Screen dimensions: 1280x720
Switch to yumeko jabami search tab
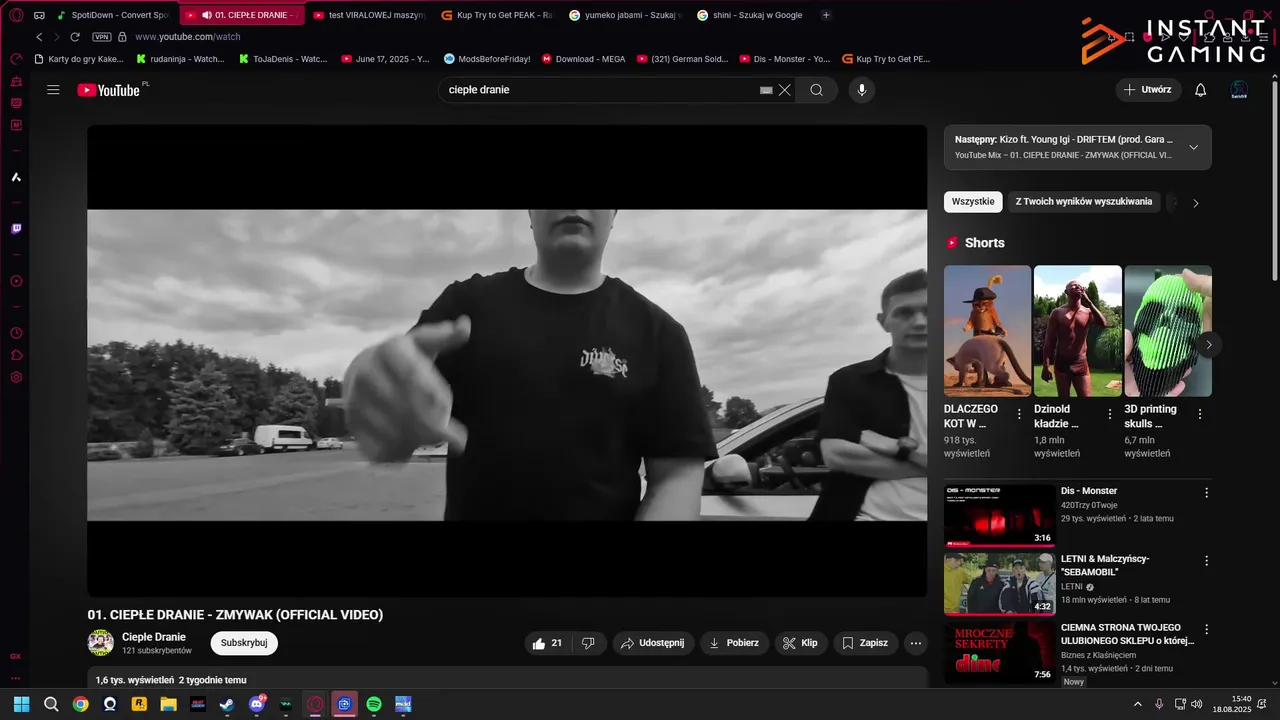point(625,15)
